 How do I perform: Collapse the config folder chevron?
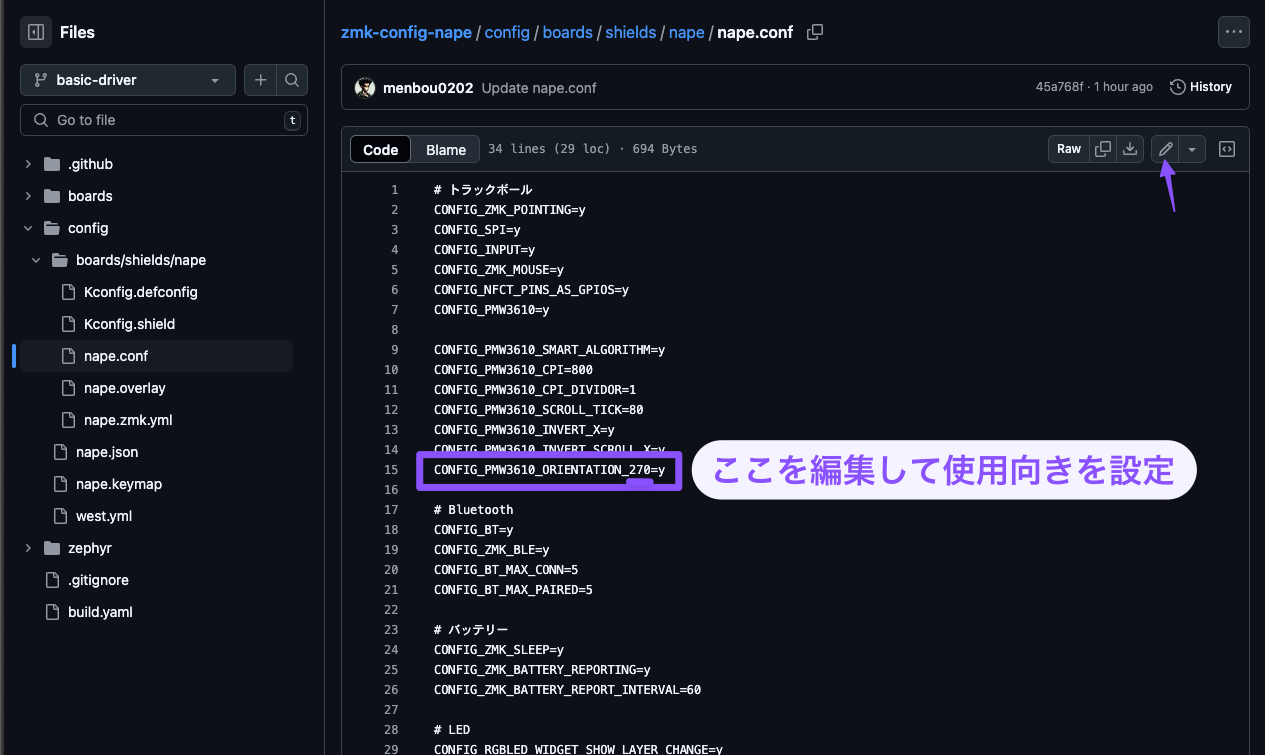[28, 228]
